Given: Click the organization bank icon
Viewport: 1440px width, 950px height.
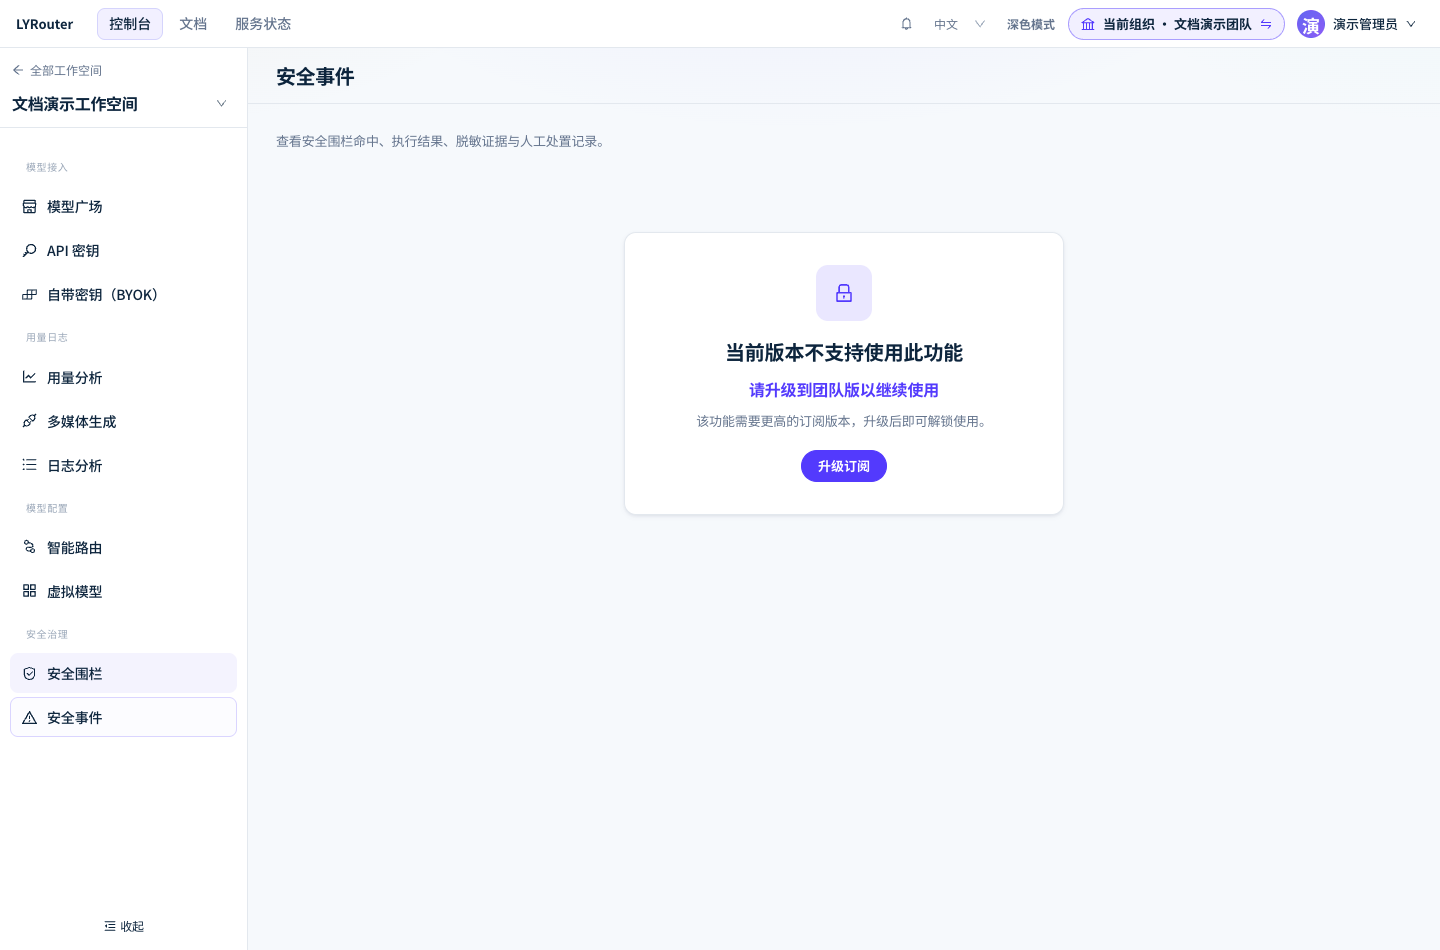Looking at the screenshot, I should (x=1088, y=24).
